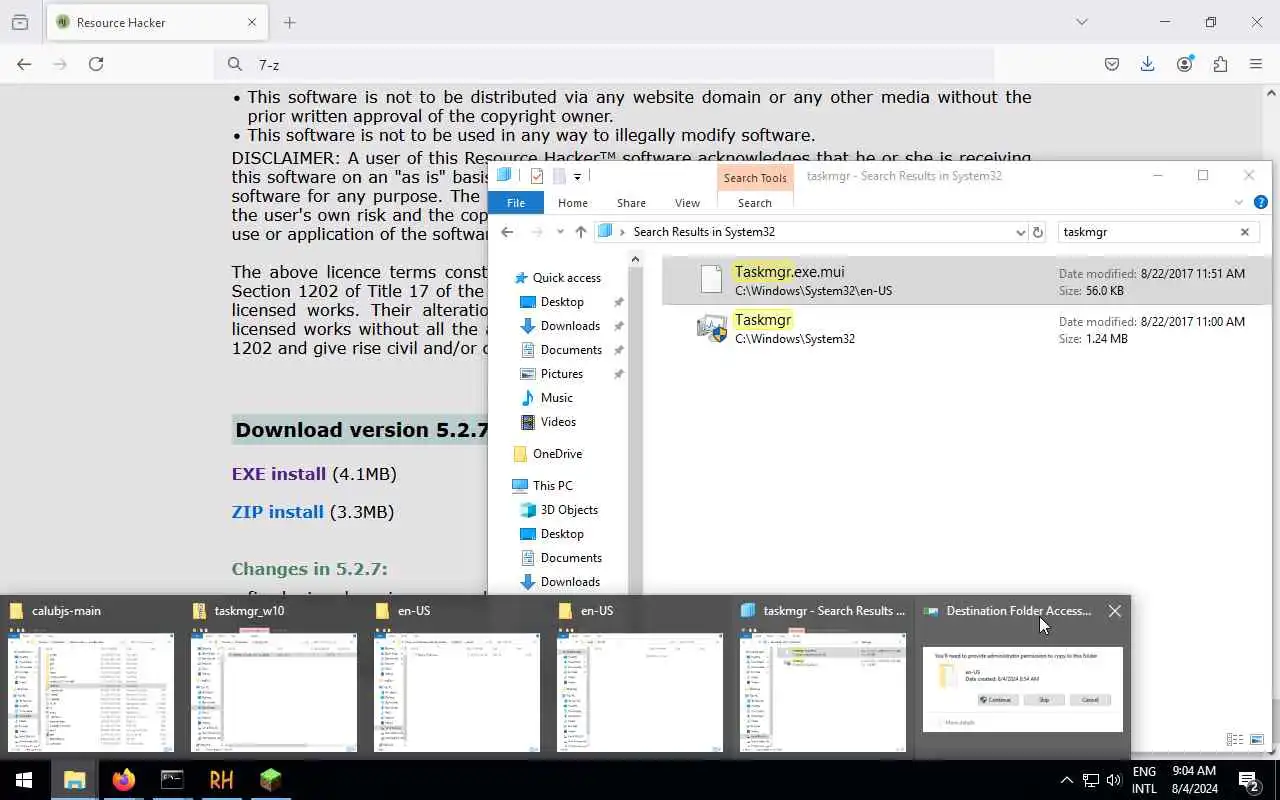Download the EXE install link
1280x800 pixels.
[279, 474]
